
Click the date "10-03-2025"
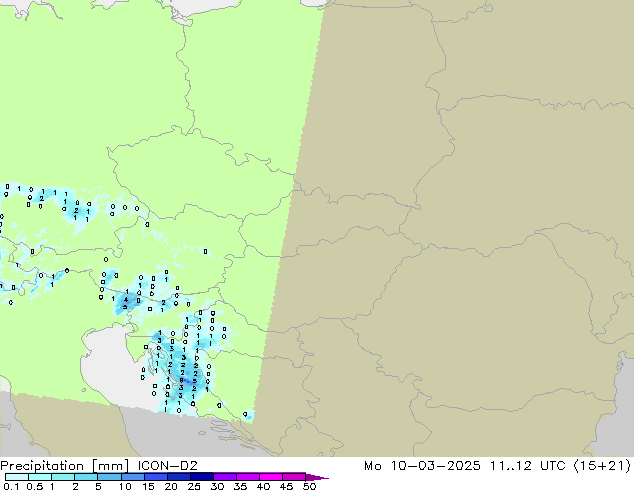pos(435,466)
